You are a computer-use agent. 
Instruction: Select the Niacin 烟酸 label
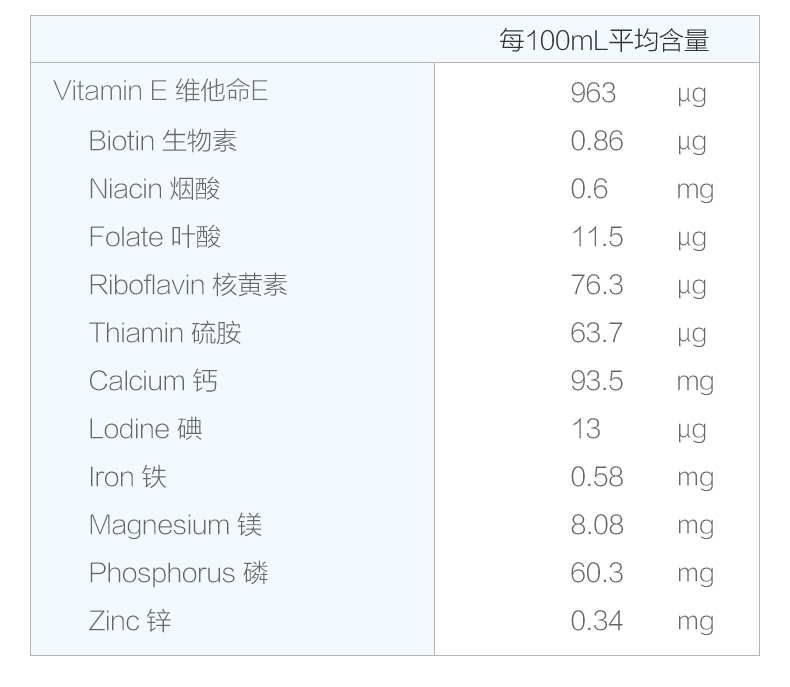[x=154, y=189]
